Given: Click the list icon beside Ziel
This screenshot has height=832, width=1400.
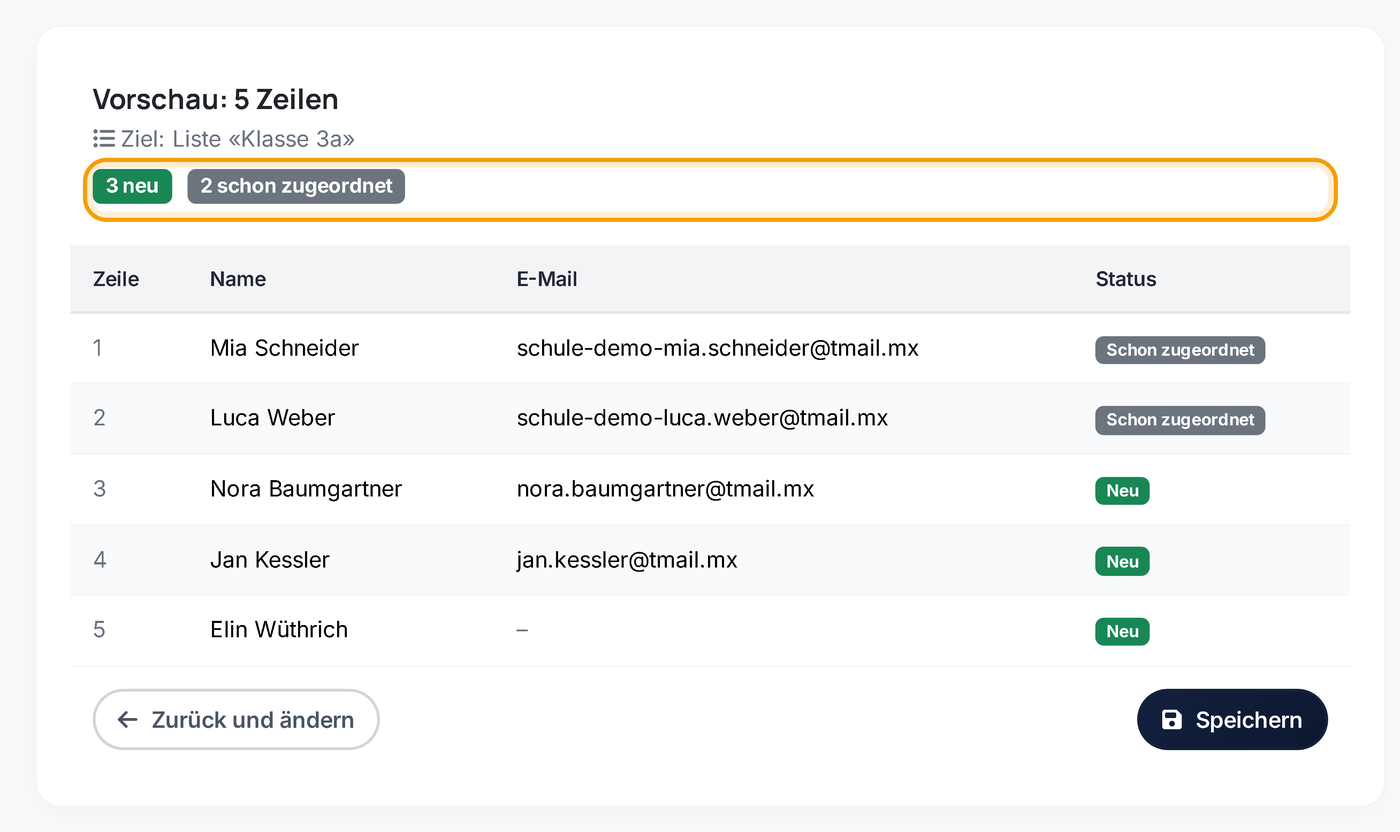Looking at the screenshot, I should (103, 138).
